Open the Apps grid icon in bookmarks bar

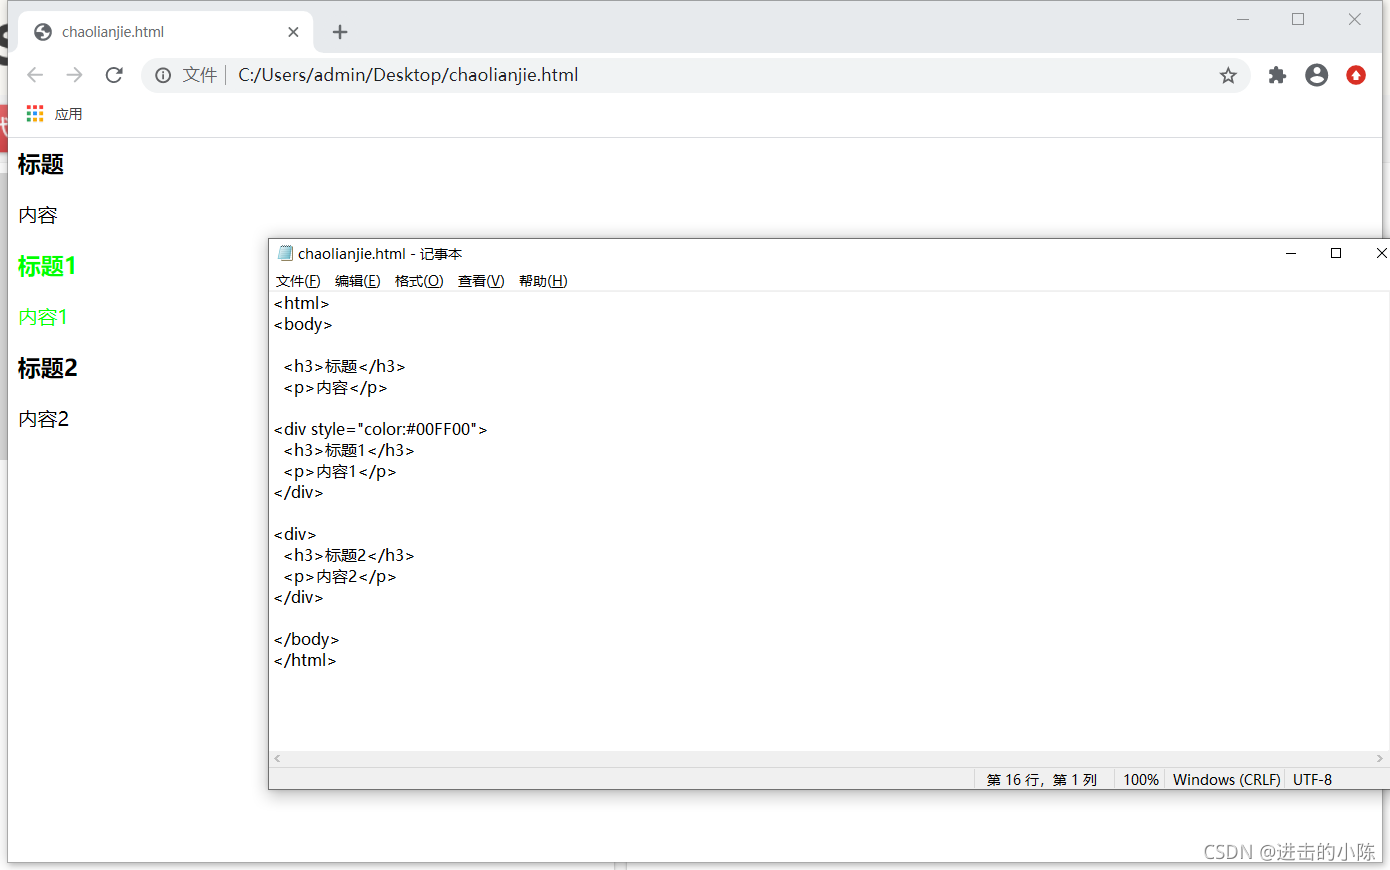(35, 114)
